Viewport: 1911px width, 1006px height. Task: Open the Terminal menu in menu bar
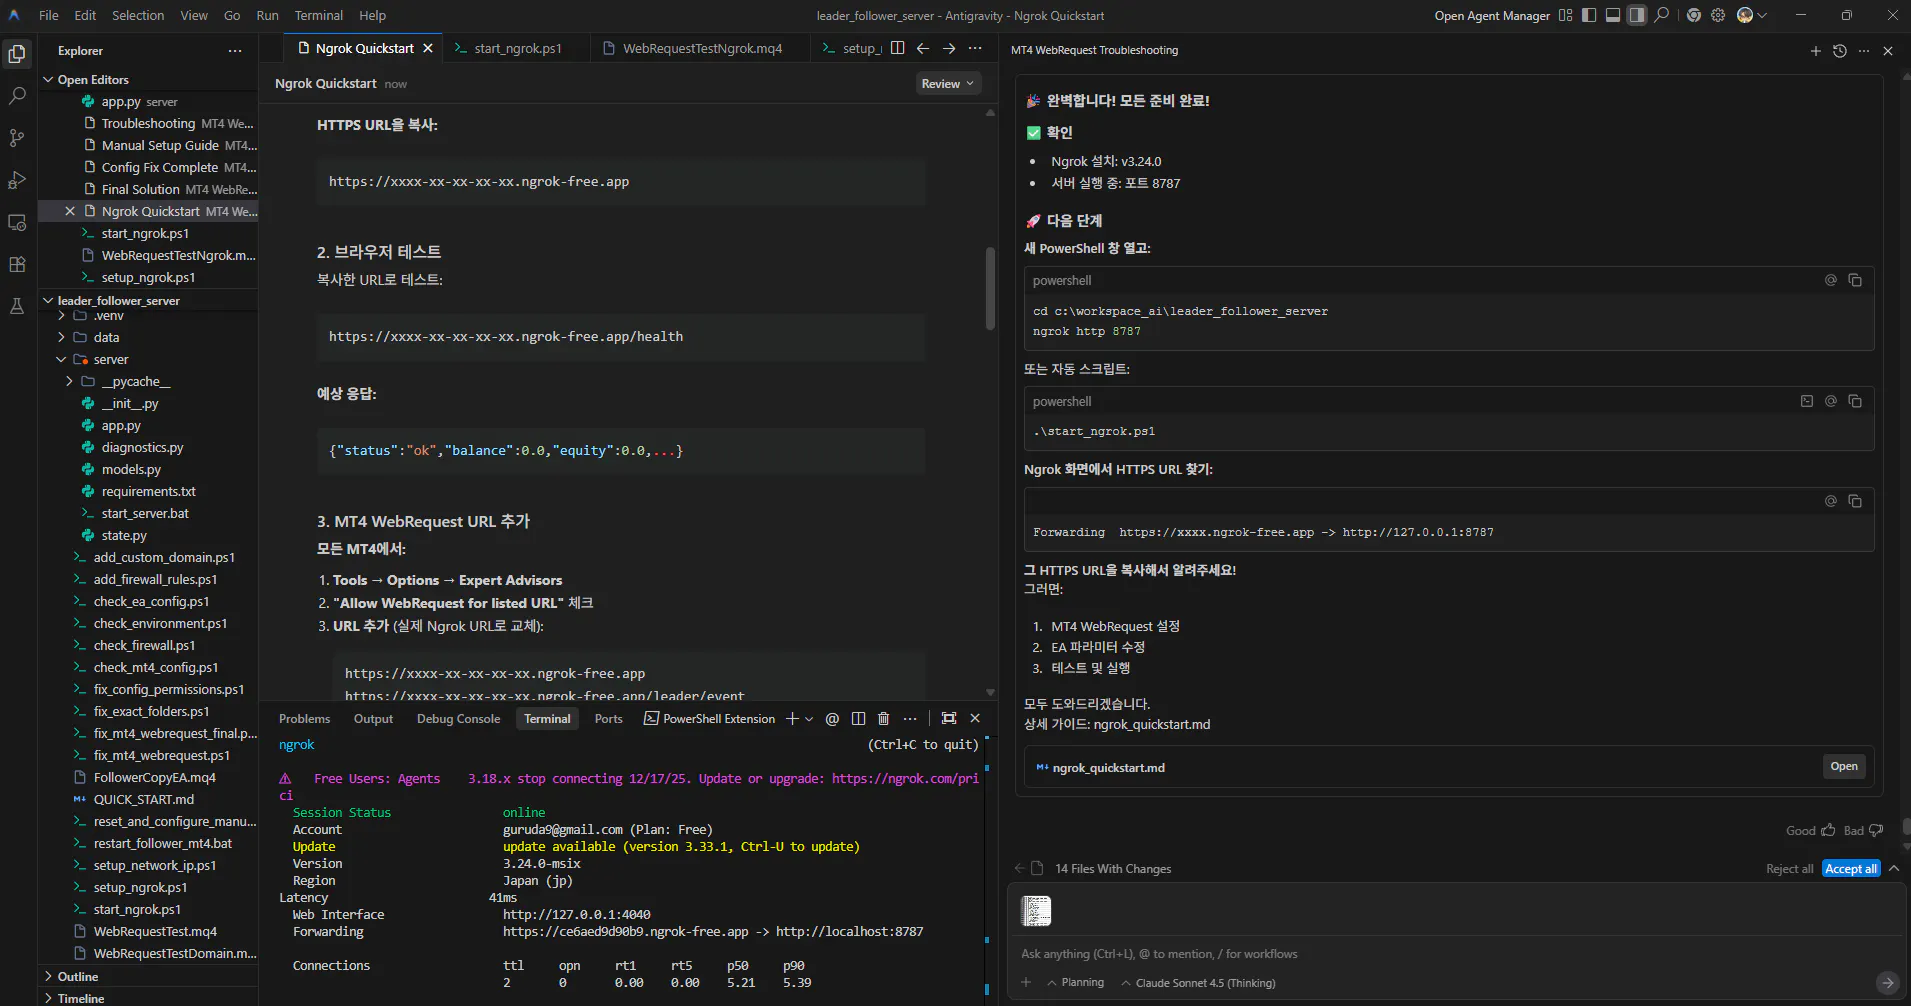318,15
